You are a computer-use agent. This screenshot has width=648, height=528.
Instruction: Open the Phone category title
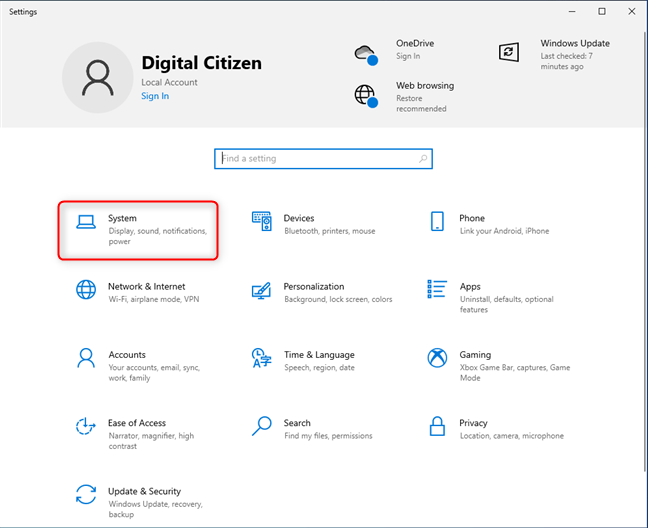coord(472,218)
